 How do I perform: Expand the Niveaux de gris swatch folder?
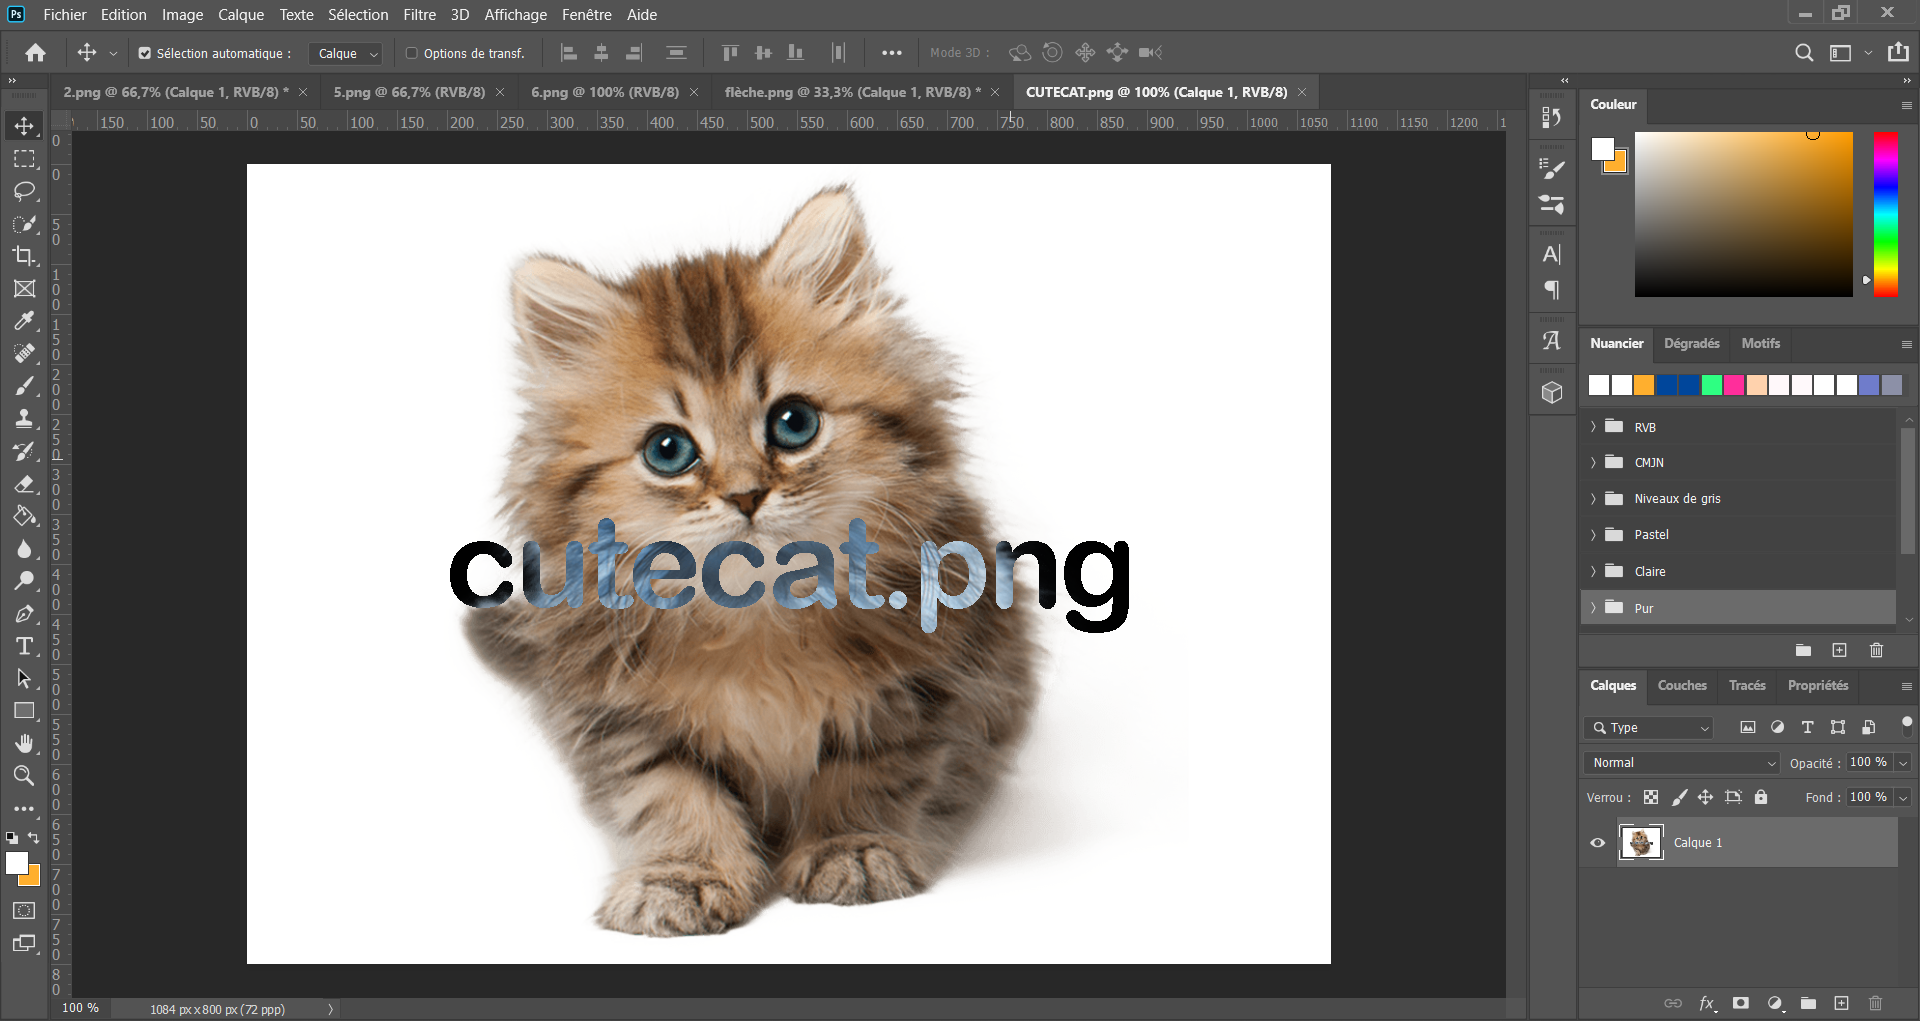1593,498
